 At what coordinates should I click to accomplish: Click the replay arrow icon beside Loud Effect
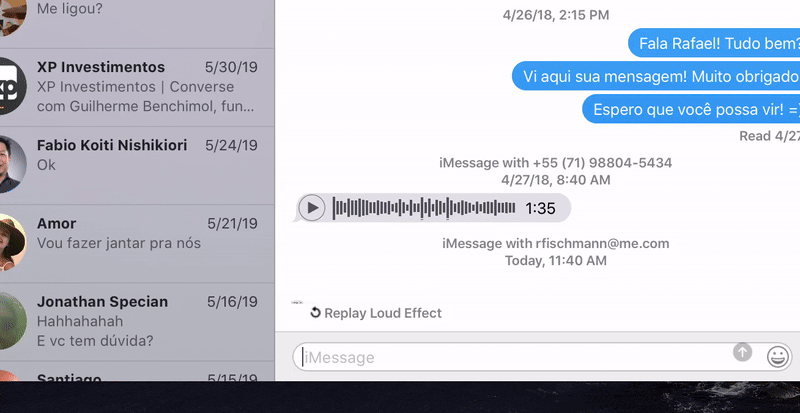pos(315,312)
